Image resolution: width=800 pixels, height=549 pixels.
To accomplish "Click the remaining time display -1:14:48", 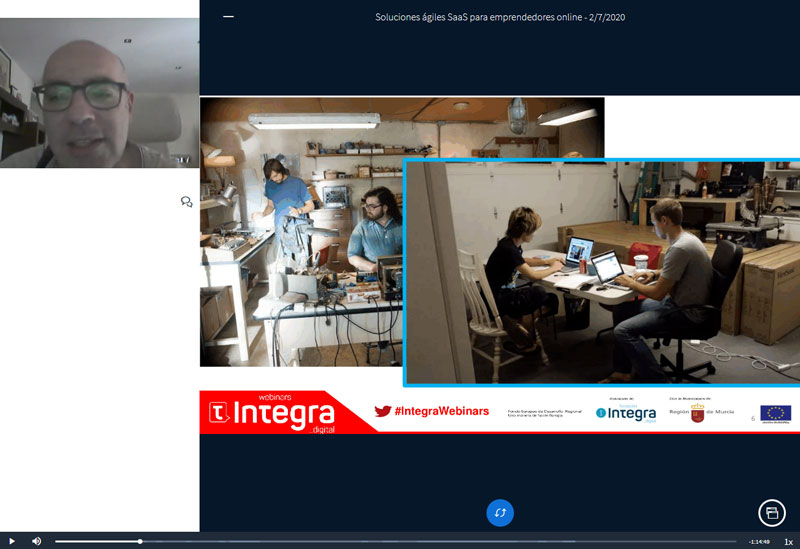I will (758, 541).
